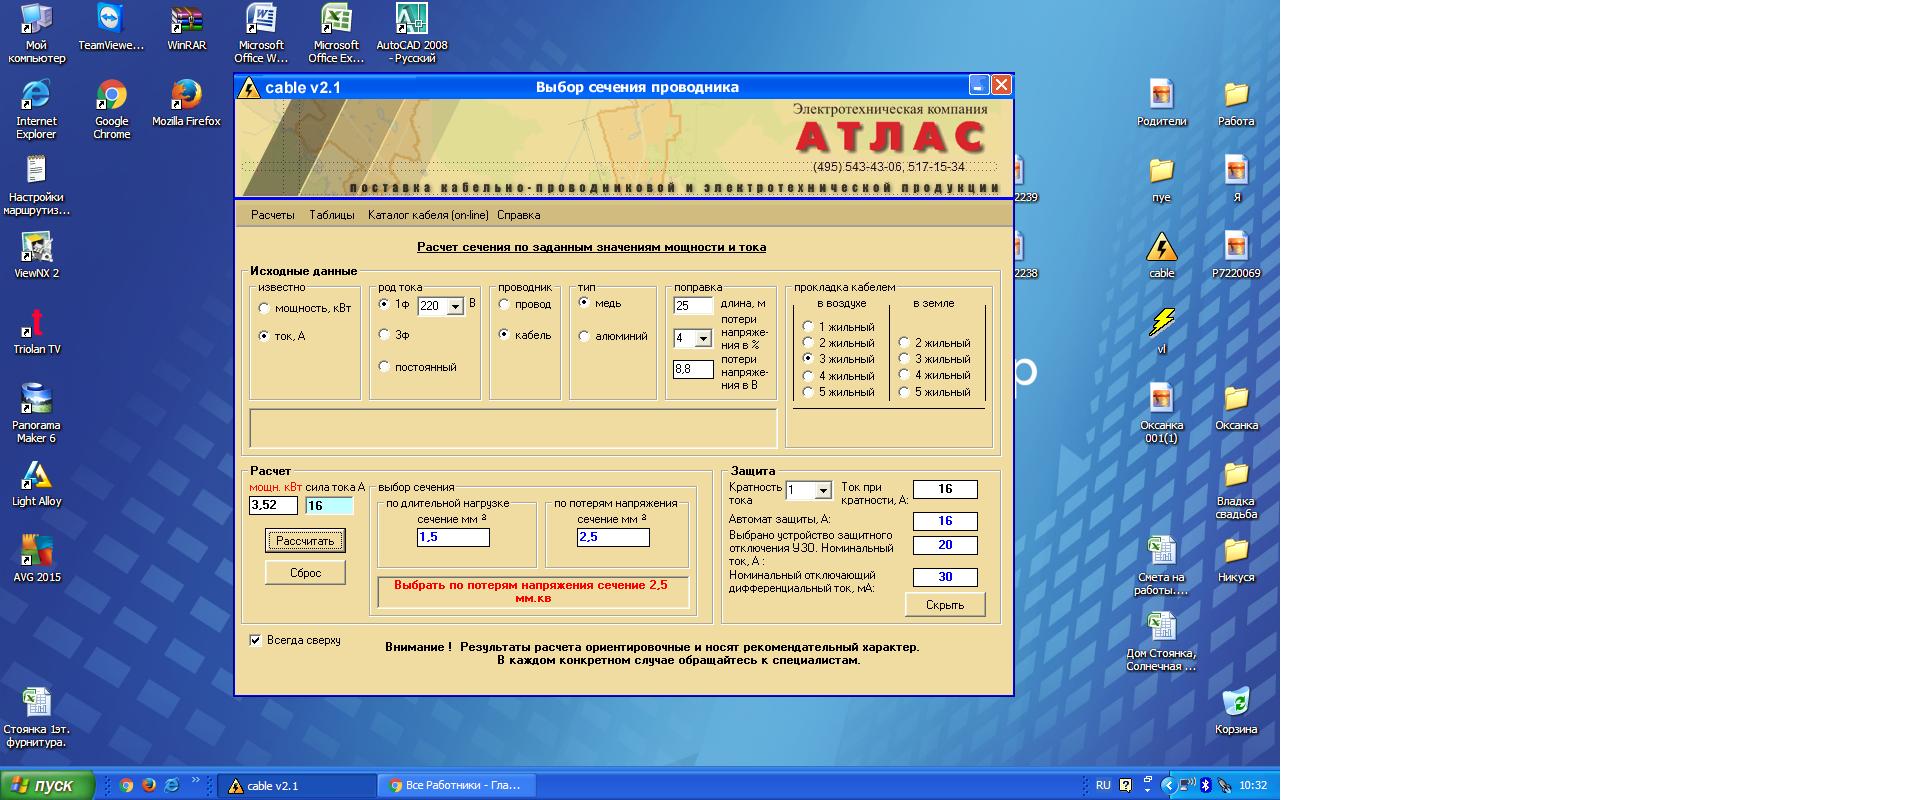Open the Справка menu
This screenshot has width=1920, height=800.
coord(518,215)
